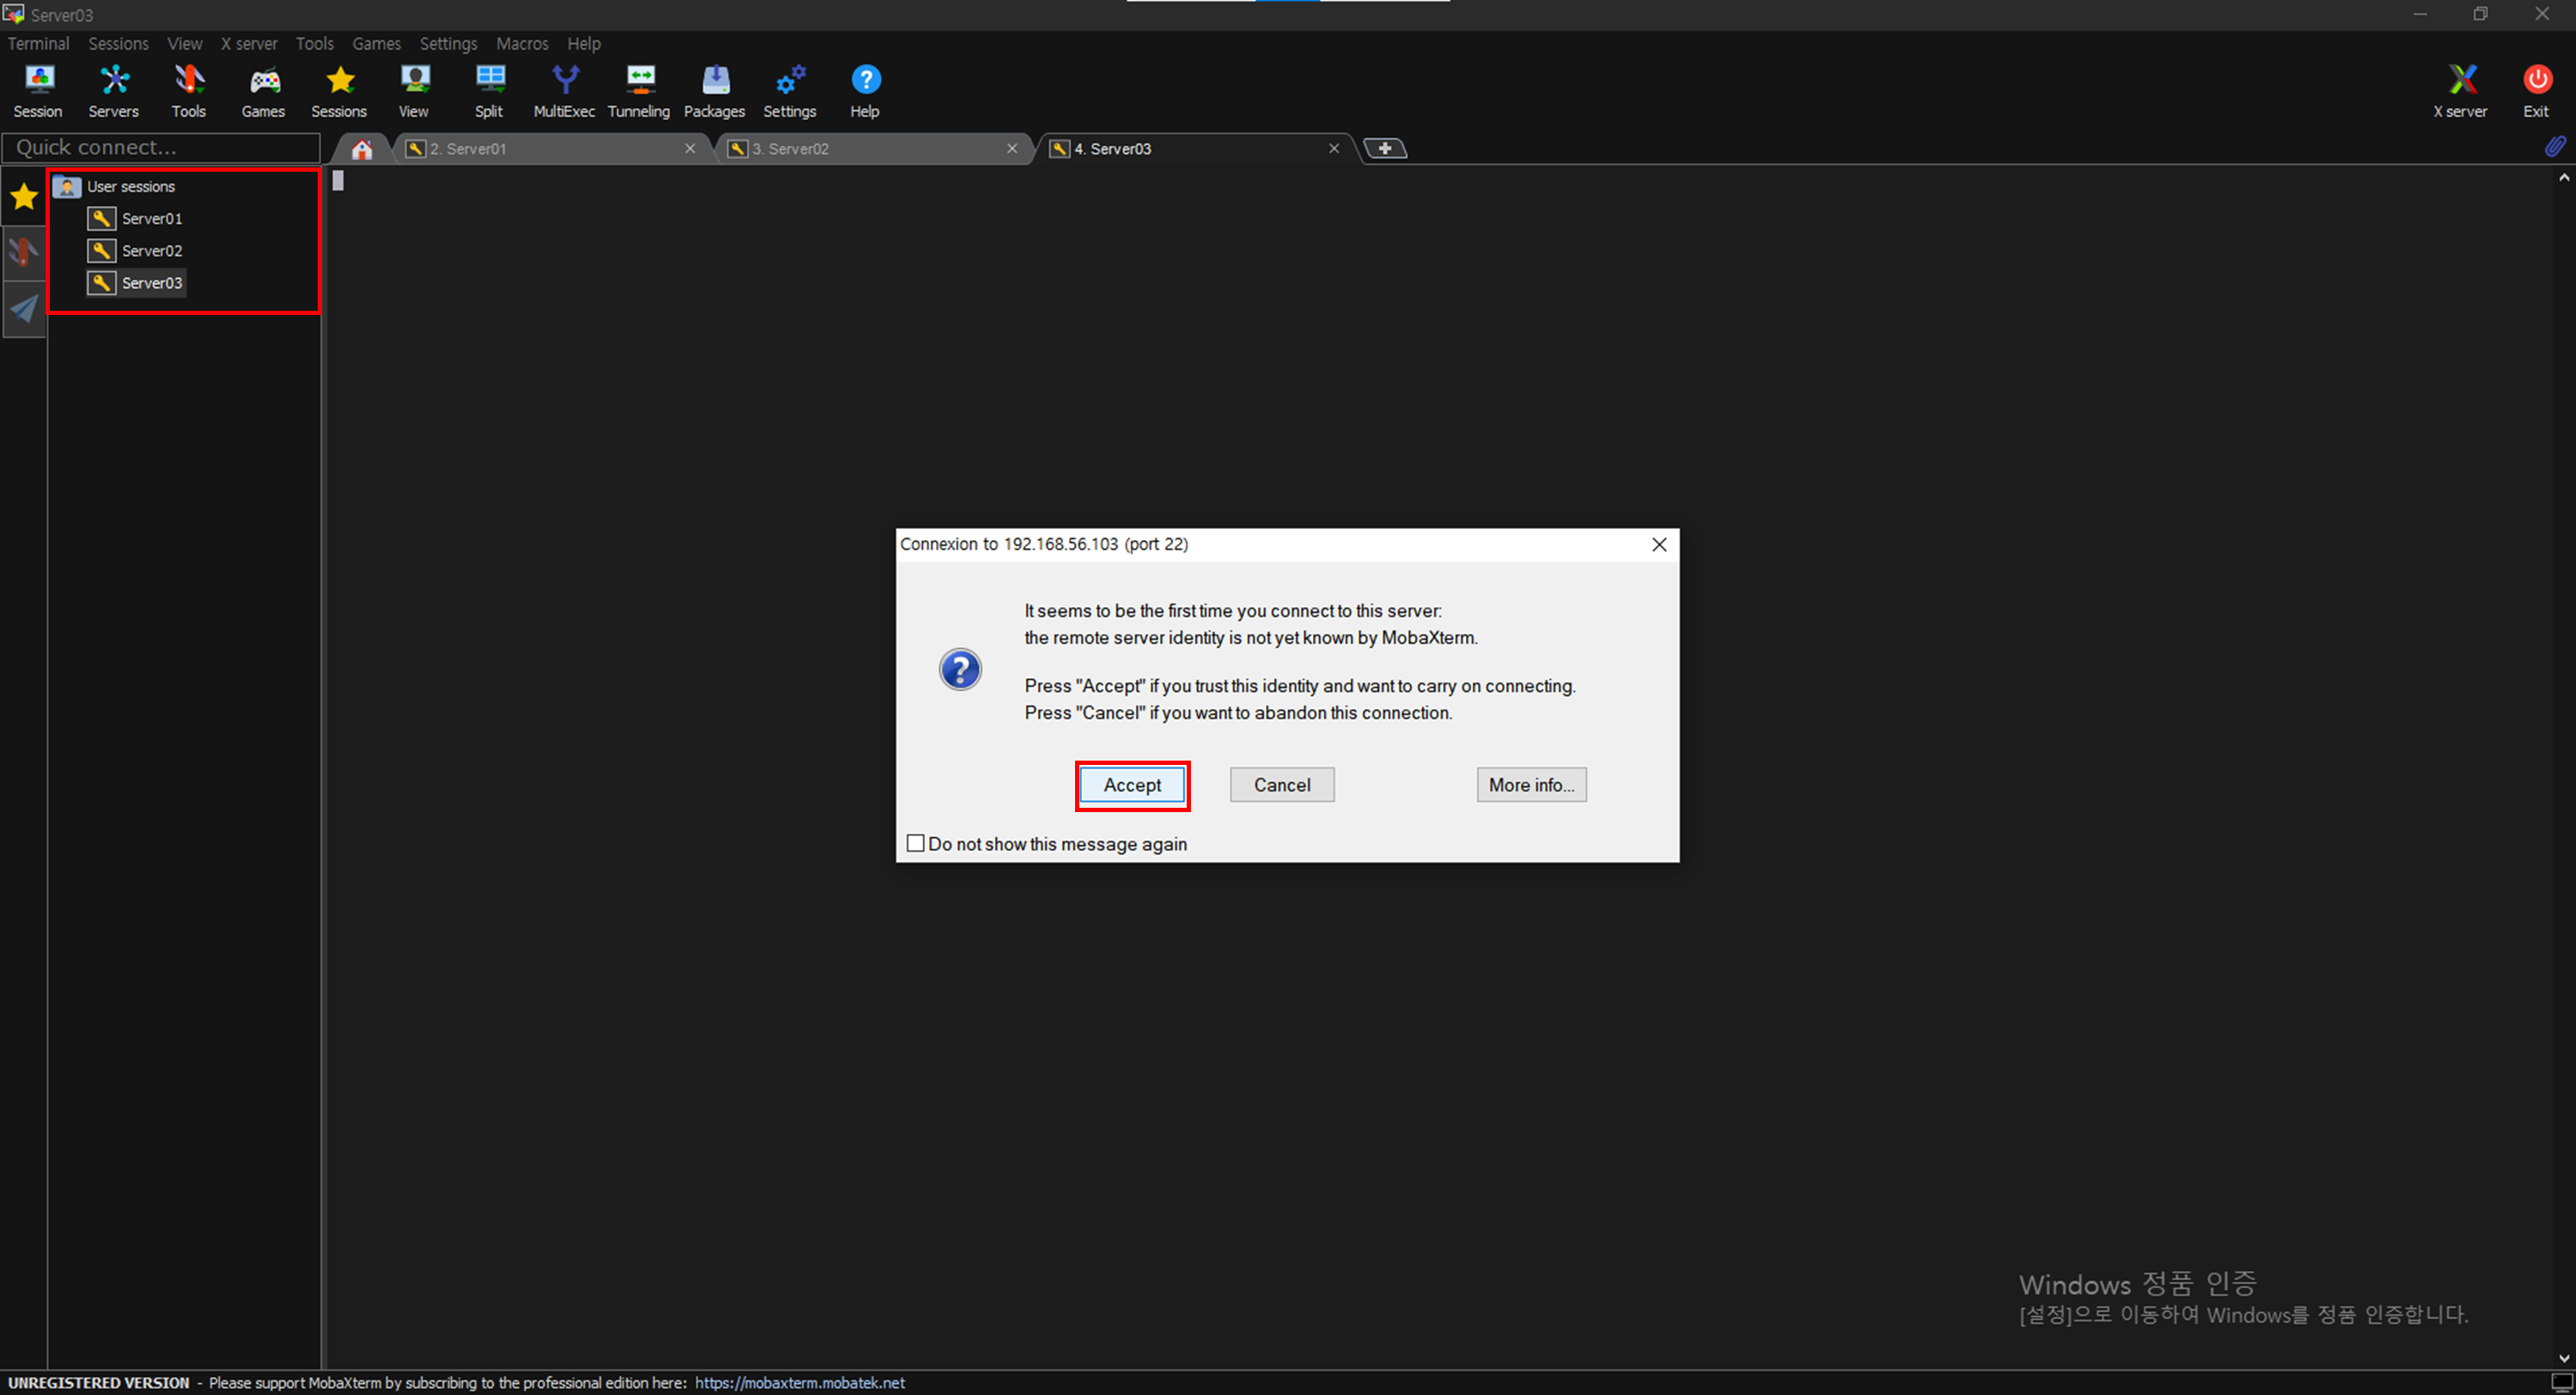2576x1395 pixels.
Task: Select the sidebar paper plane icon
Action: (x=24, y=309)
